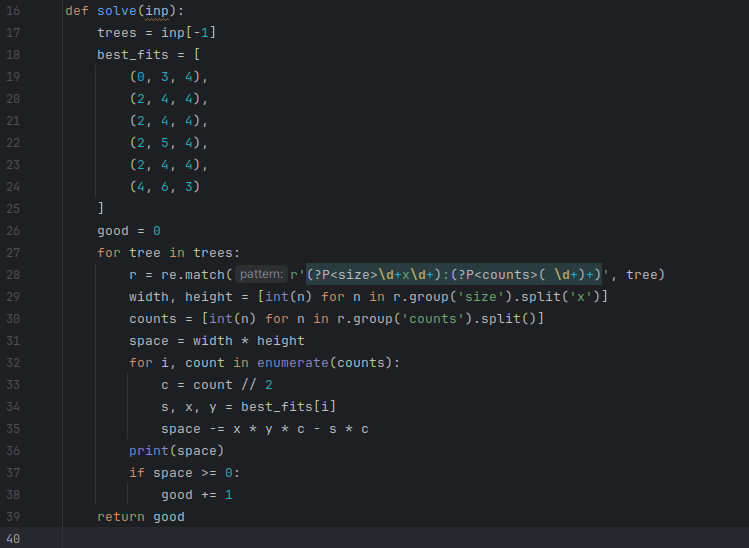Screen dimensions: 749x548
Task: Click 'space = width * height' line
Action: [x=216, y=341]
